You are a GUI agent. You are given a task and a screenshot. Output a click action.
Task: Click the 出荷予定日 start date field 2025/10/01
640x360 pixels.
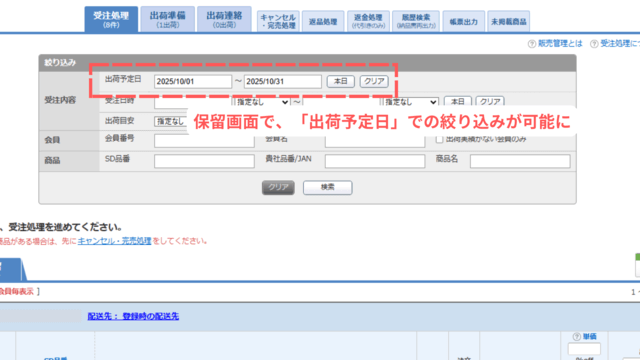(x=193, y=81)
